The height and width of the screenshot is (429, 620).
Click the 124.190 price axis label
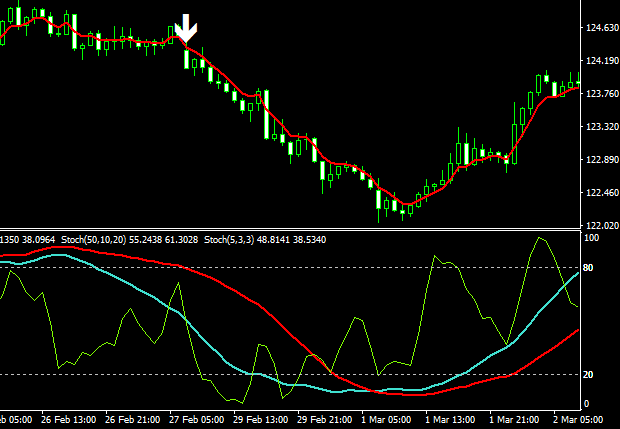coord(600,61)
